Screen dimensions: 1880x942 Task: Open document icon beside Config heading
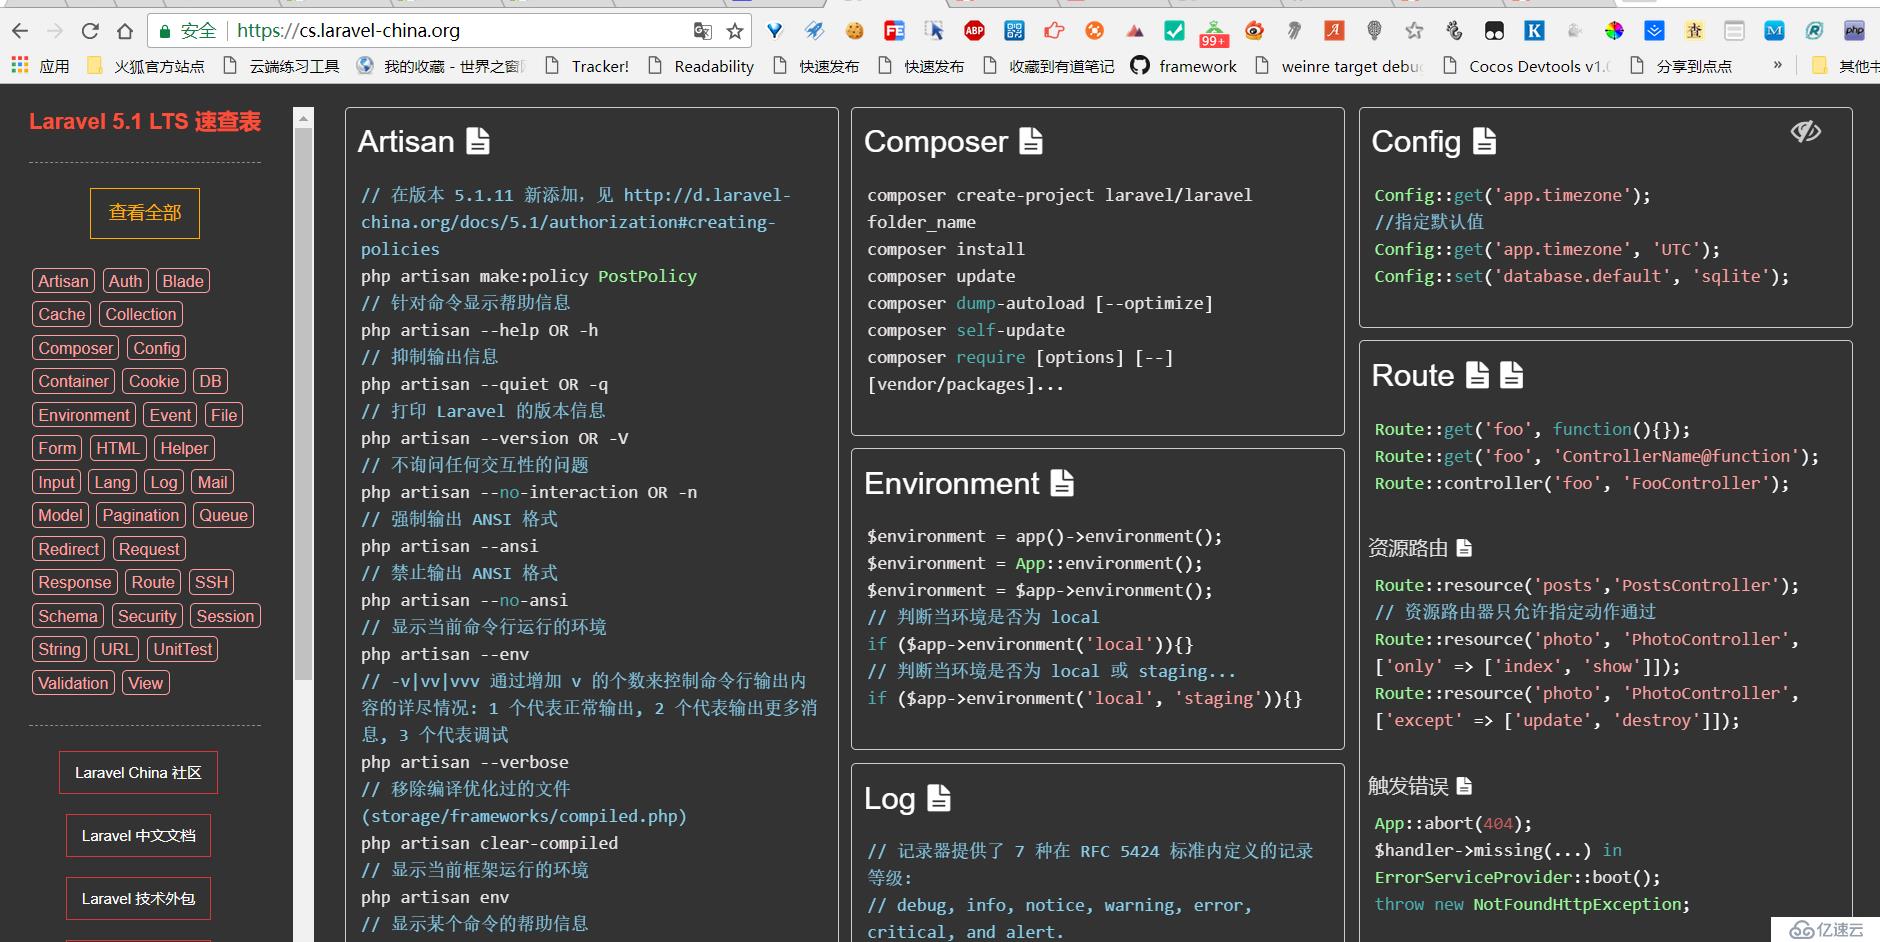1485,141
